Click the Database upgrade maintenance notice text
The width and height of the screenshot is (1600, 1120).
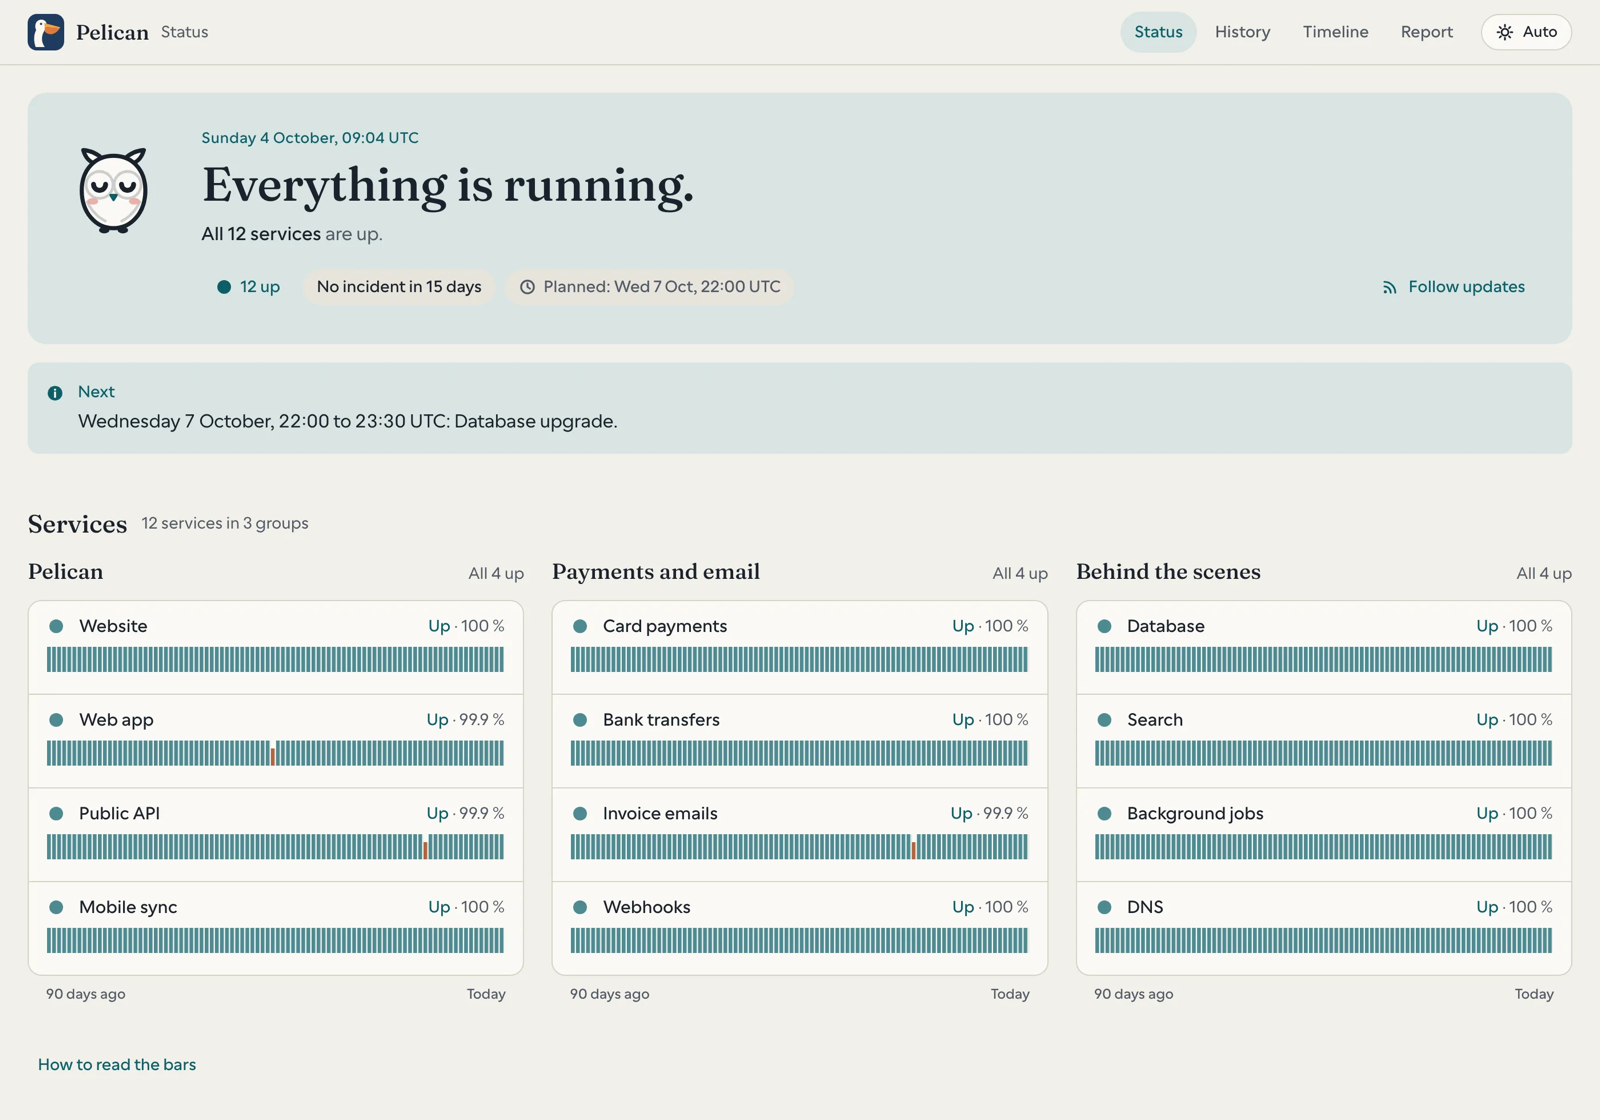348,421
